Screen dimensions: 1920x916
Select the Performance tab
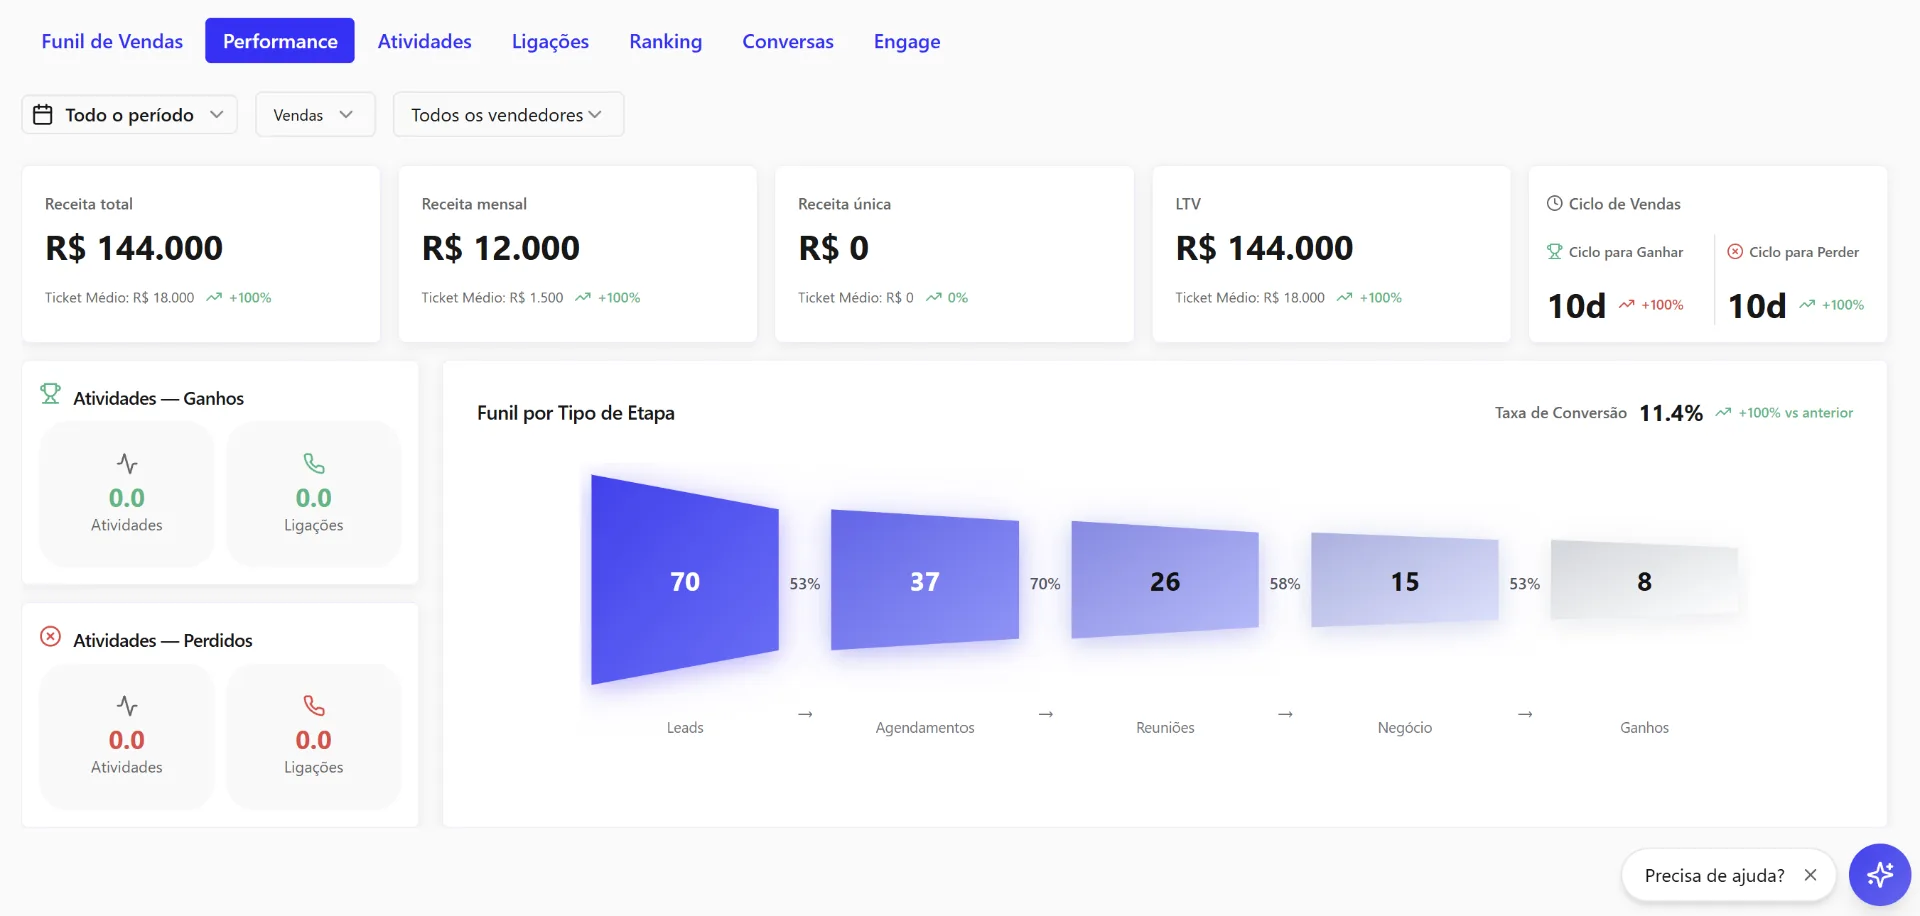(280, 41)
